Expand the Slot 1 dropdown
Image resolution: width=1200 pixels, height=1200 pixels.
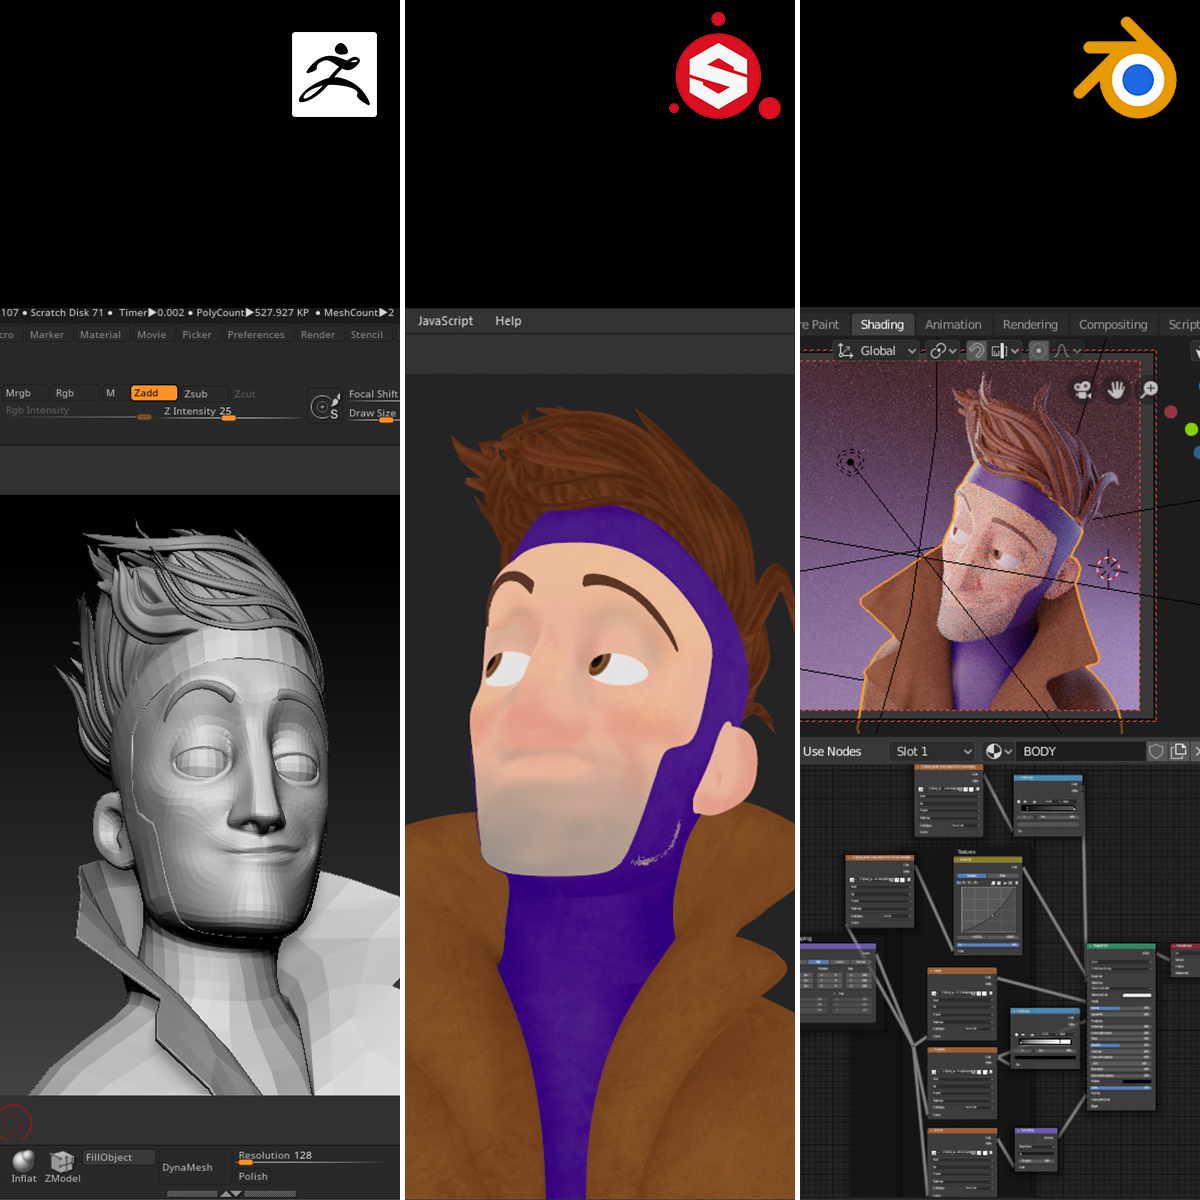click(x=932, y=751)
